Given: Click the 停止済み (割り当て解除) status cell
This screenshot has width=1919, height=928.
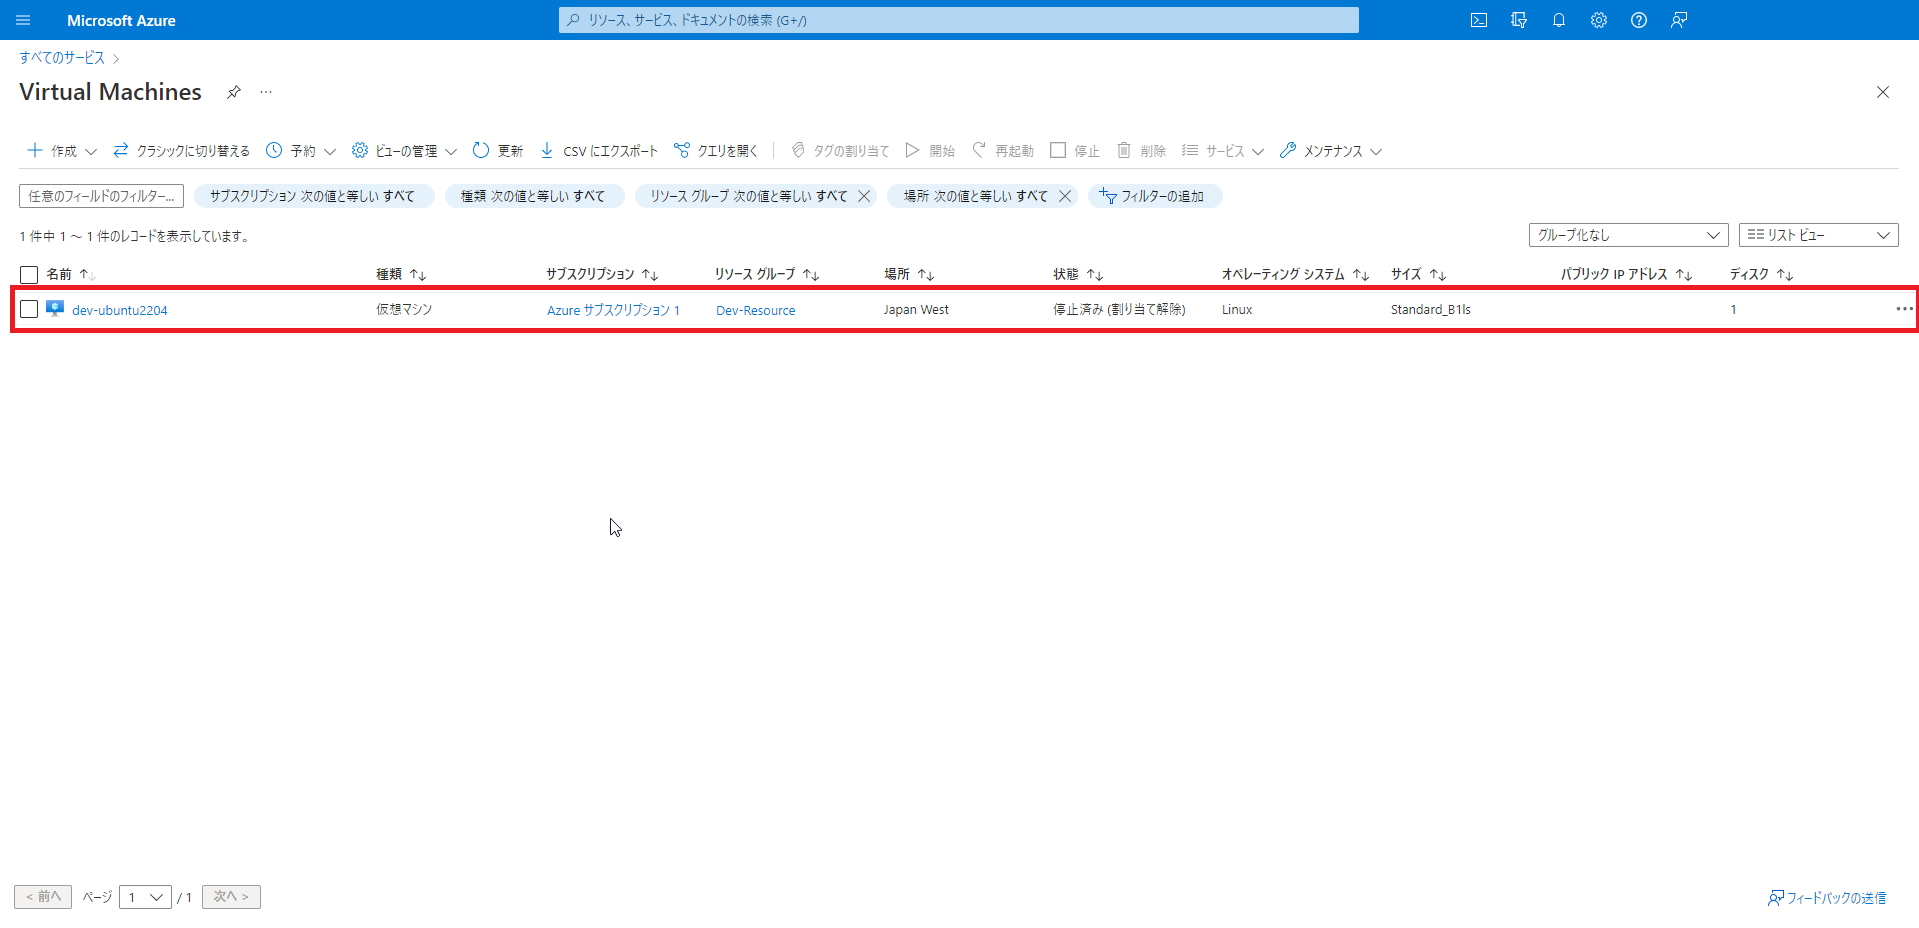Looking at the screenshot, I should point(1119,310).
